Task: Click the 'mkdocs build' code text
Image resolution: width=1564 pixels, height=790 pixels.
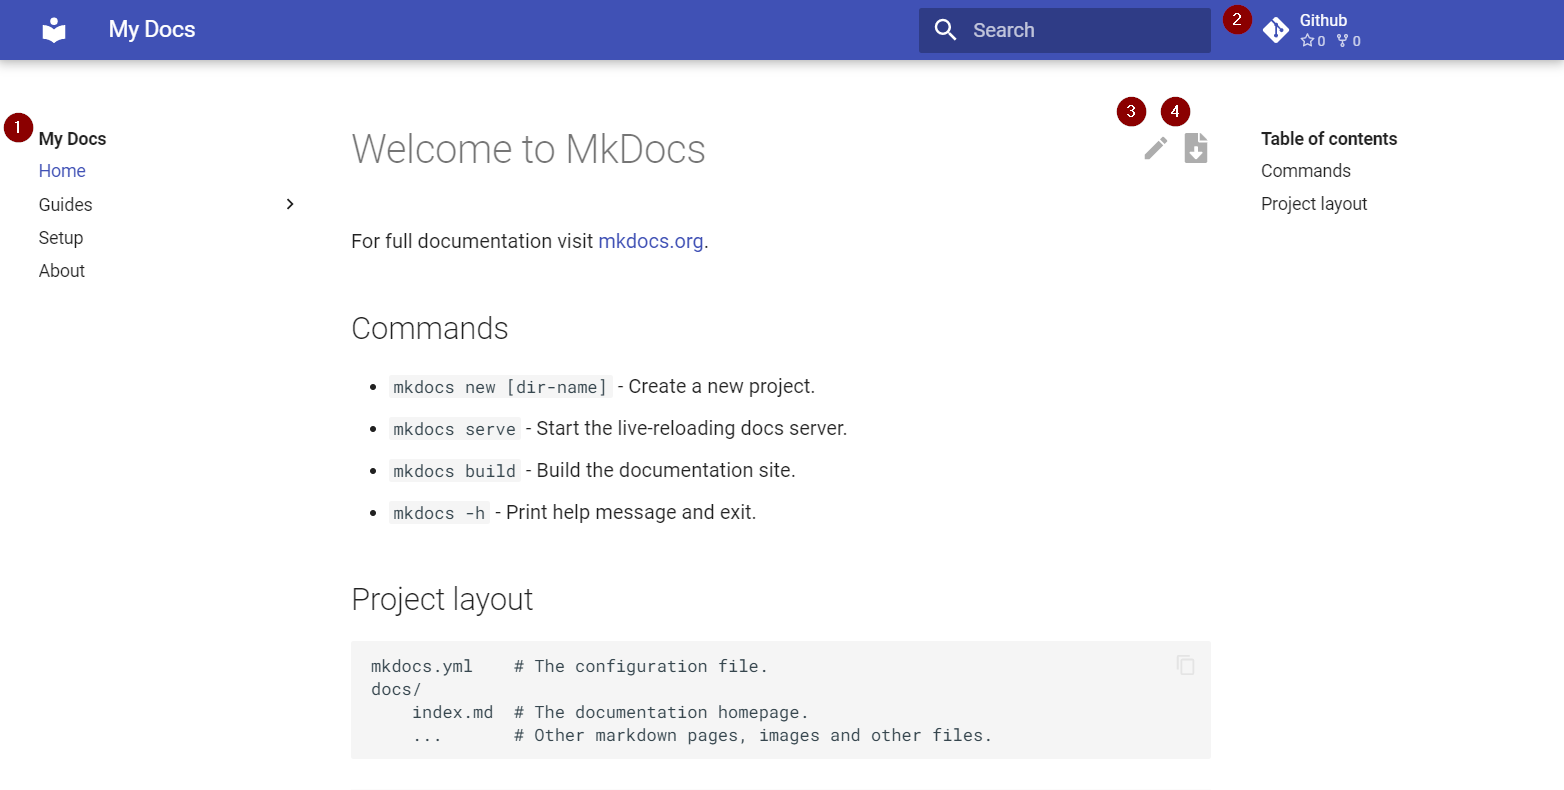Action: 455,471
